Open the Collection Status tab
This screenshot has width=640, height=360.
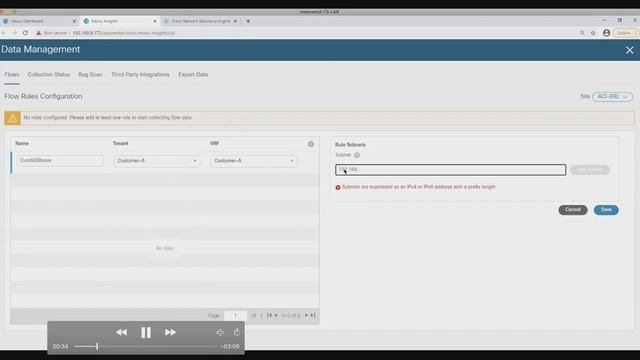click(x=49, y=75)
